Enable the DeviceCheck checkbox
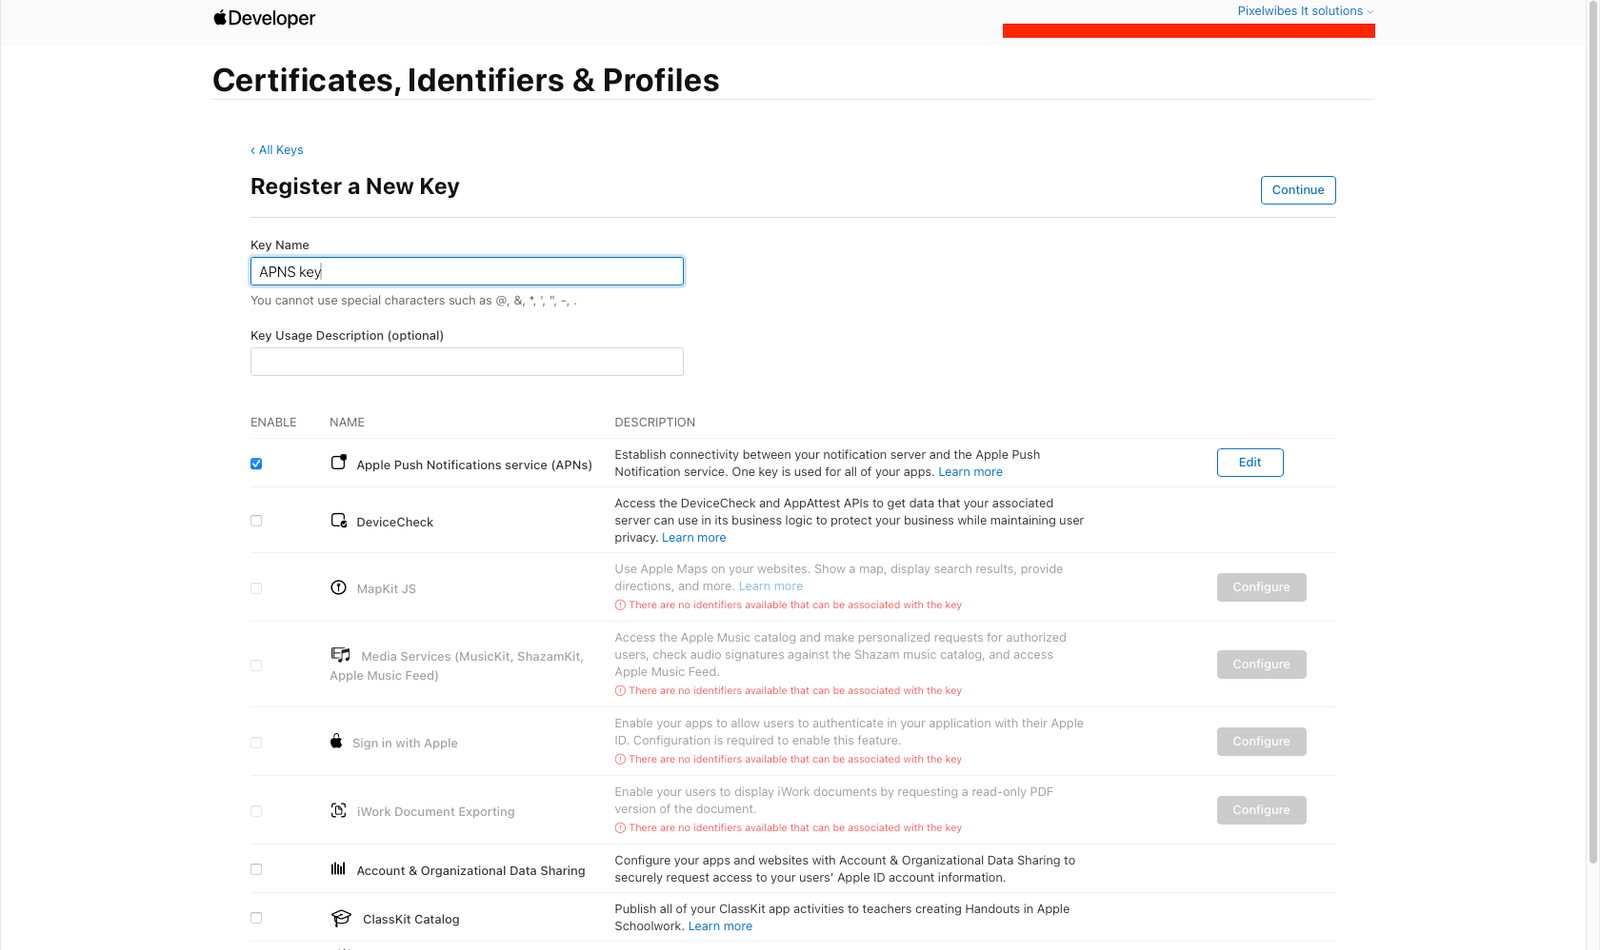Image resolution: width=1600 pixels, height=950 pixels. (256, 521)
